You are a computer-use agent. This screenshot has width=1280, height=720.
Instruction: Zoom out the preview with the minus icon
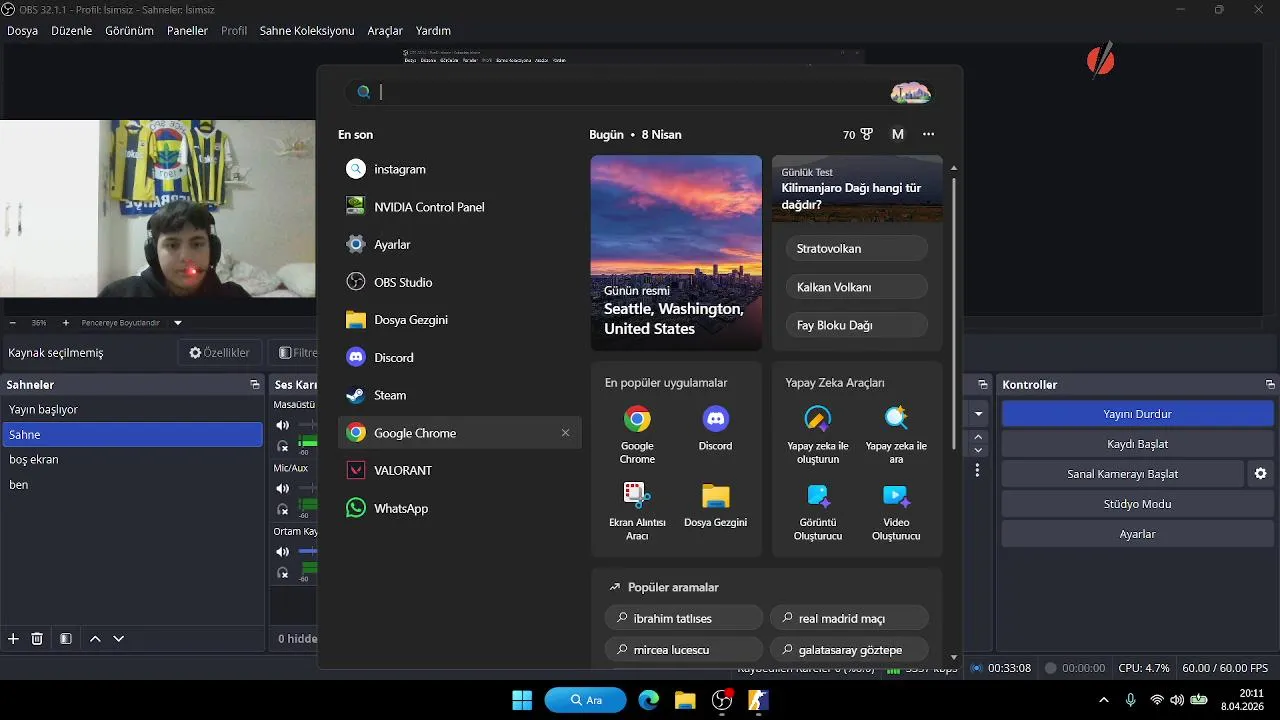click(13, 323)
